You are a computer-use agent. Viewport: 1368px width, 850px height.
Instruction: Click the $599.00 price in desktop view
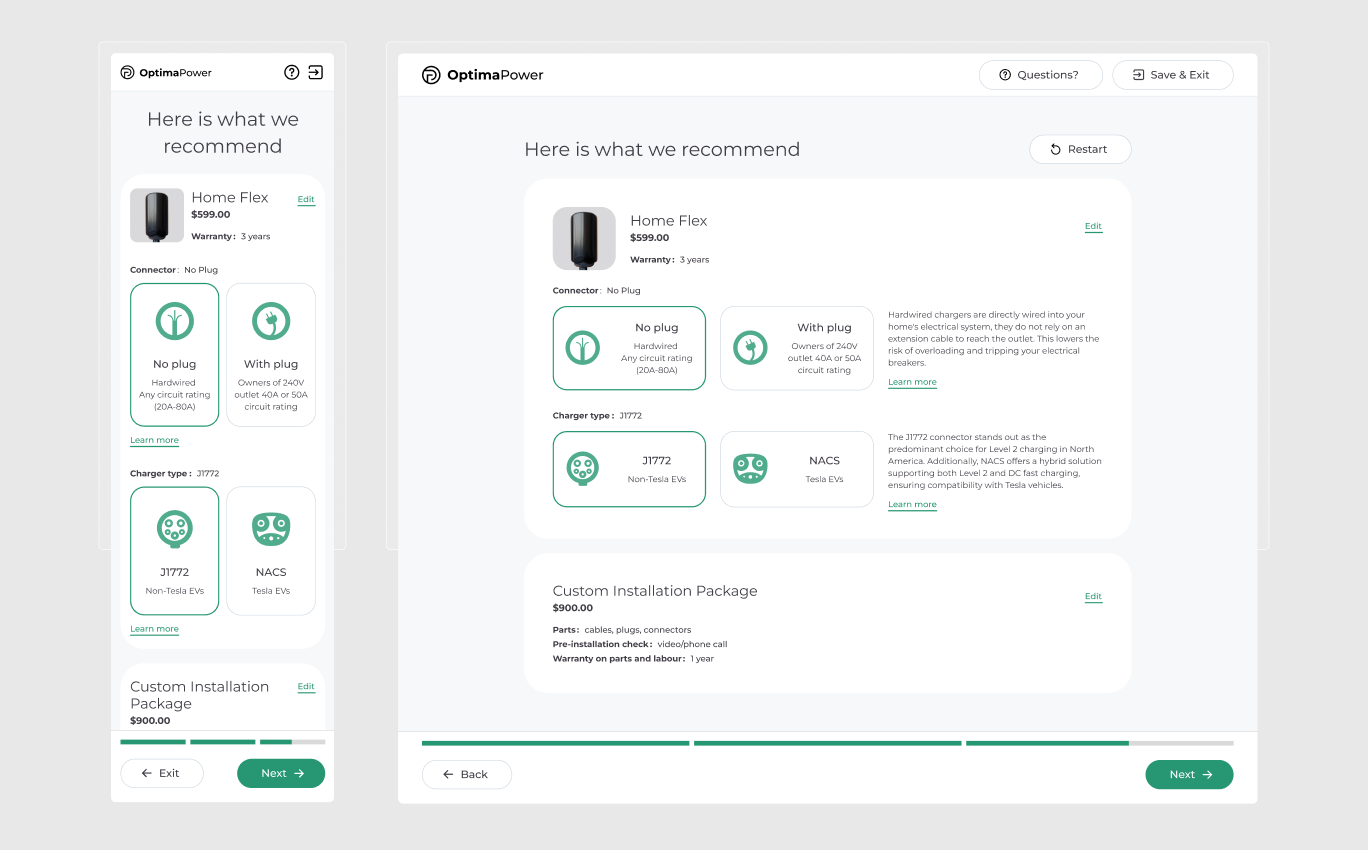650,238
